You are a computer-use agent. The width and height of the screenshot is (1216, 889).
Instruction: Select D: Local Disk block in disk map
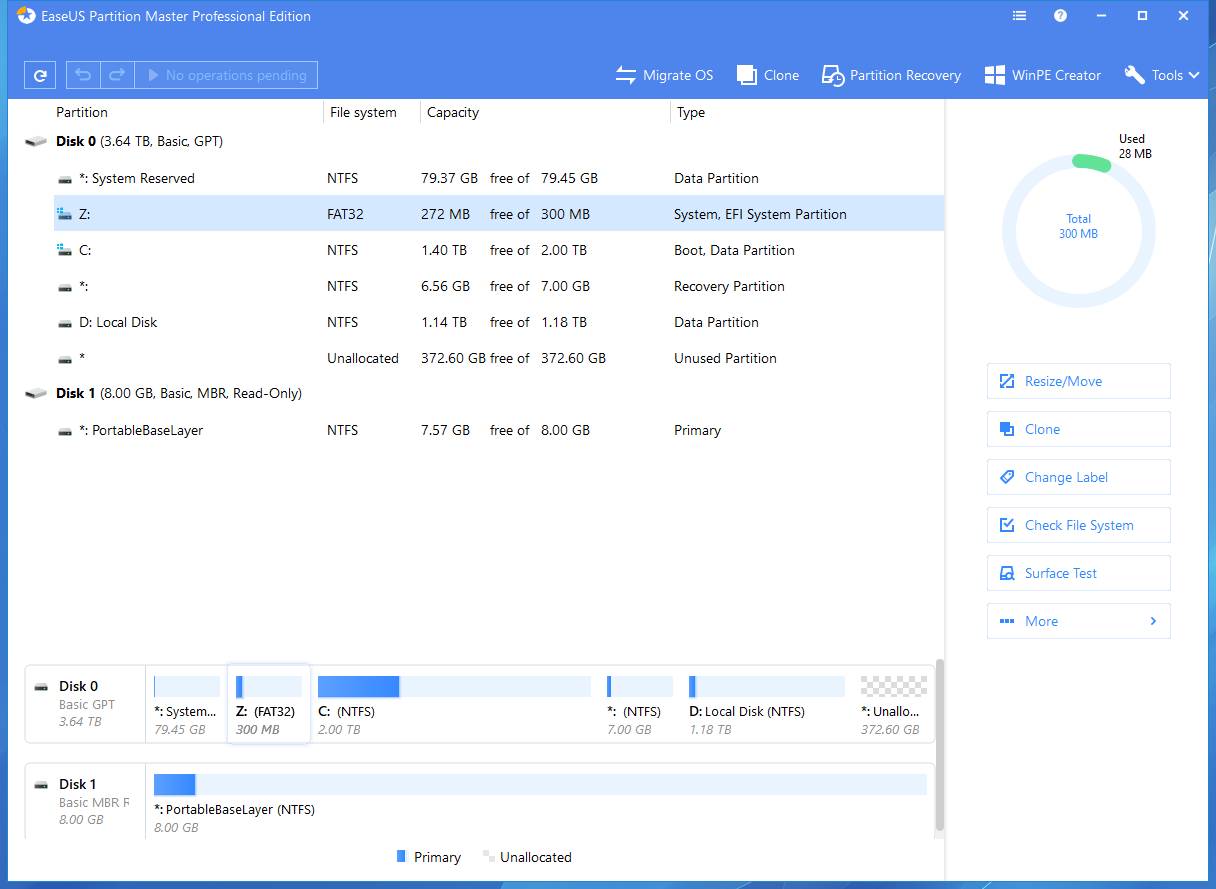click(767, 704)
